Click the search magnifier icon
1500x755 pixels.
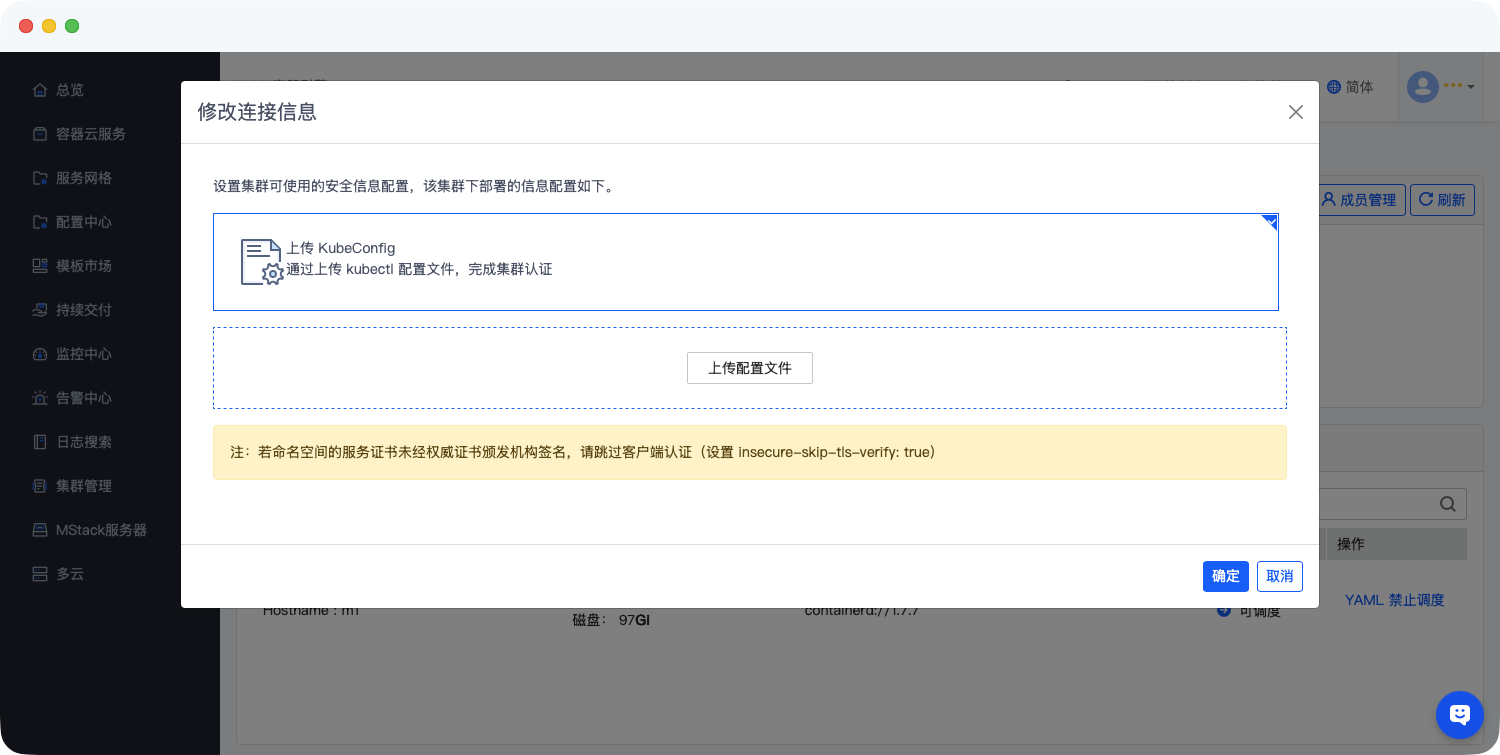(1447, 504)
